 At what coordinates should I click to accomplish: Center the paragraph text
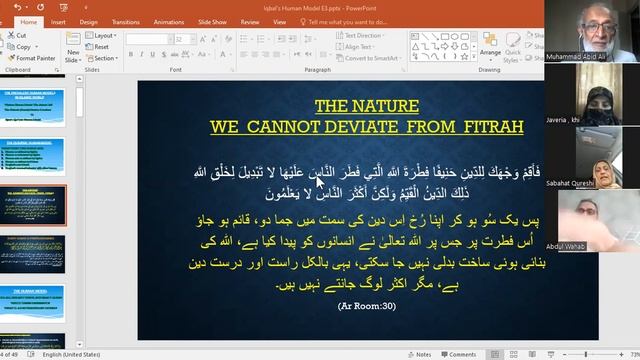point(255,54)
